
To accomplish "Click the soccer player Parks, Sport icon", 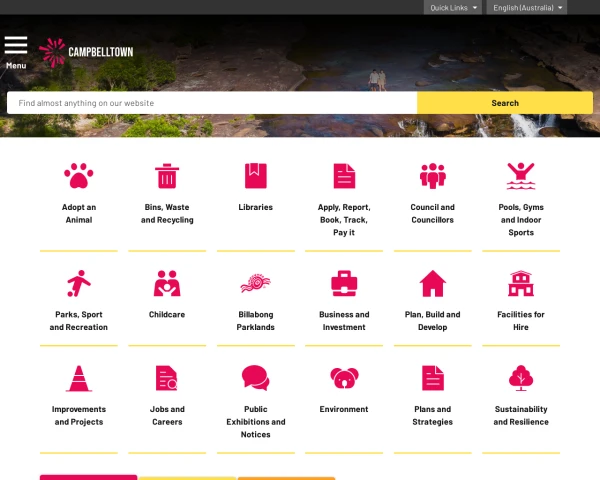I will click(x=79, y=283).
